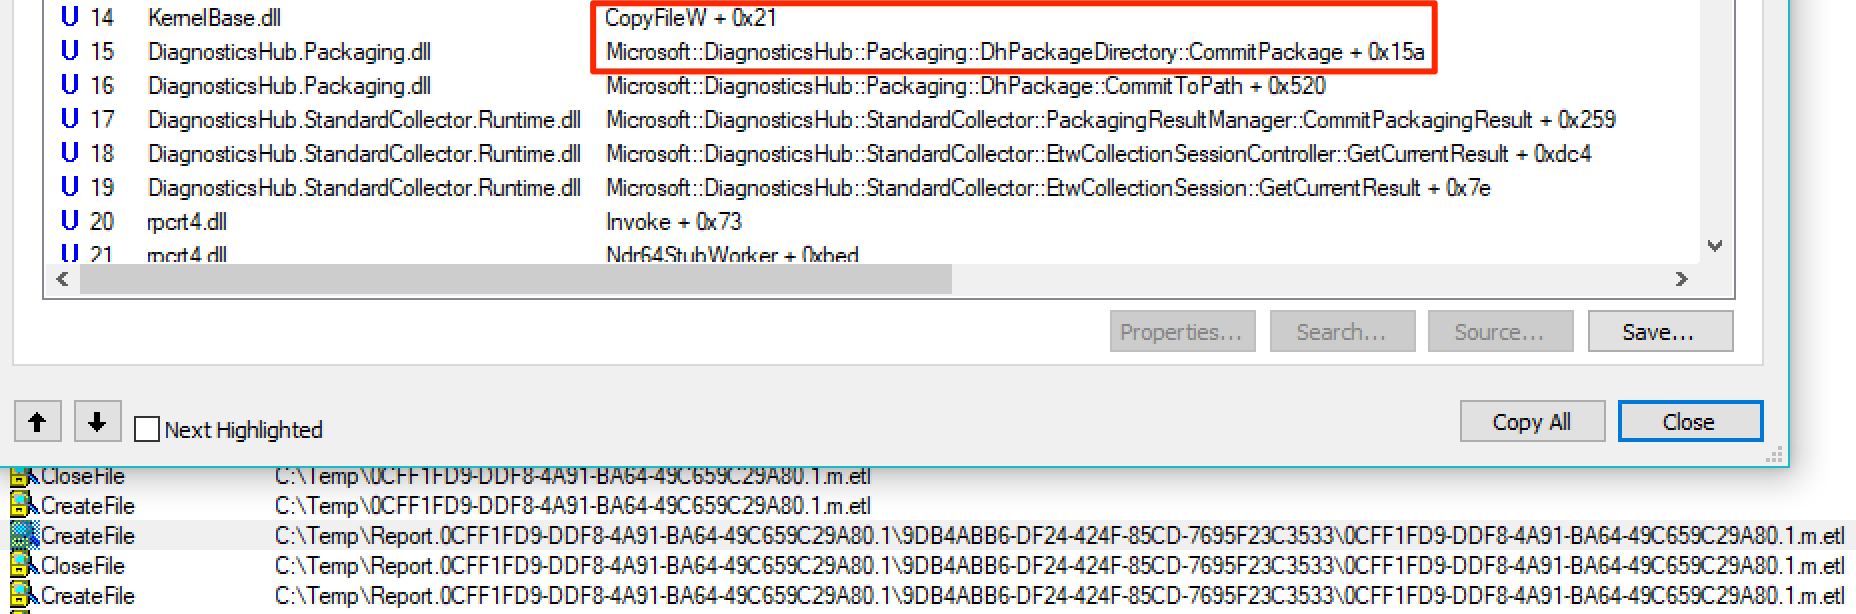Click the U user-mode icon for frame 18
The image size is (1856, 614).
pos(69,153)
